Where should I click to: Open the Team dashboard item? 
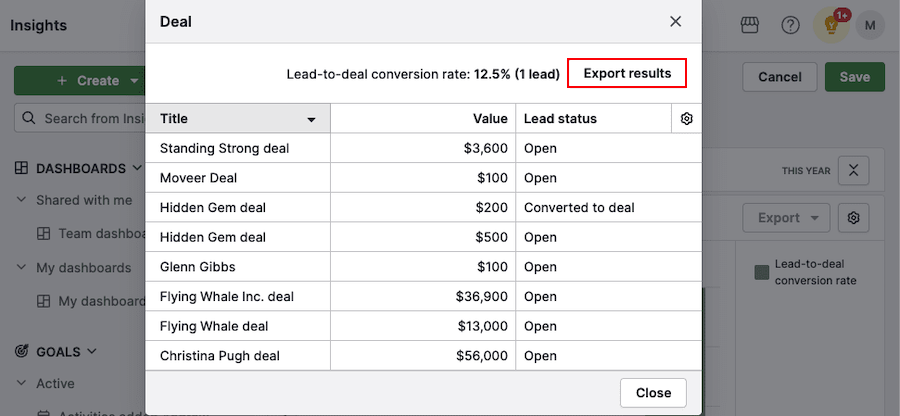point(95,233)
